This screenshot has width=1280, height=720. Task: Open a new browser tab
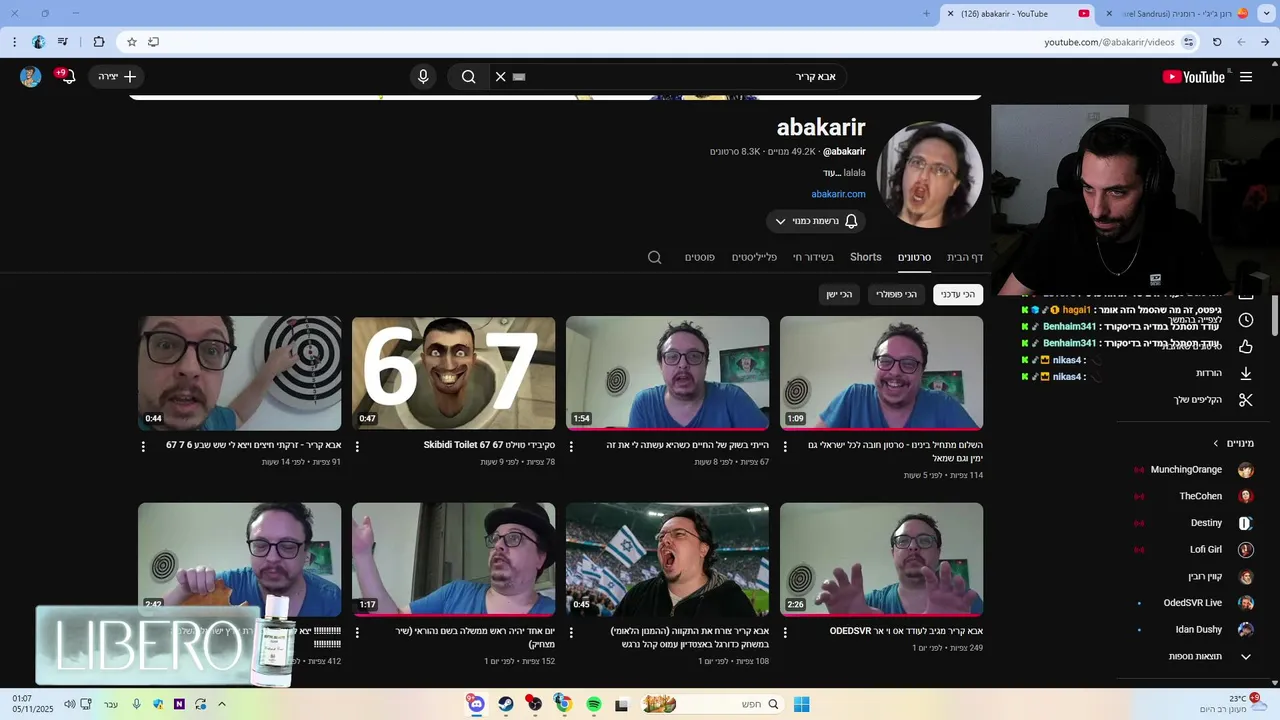coord(926,14)
